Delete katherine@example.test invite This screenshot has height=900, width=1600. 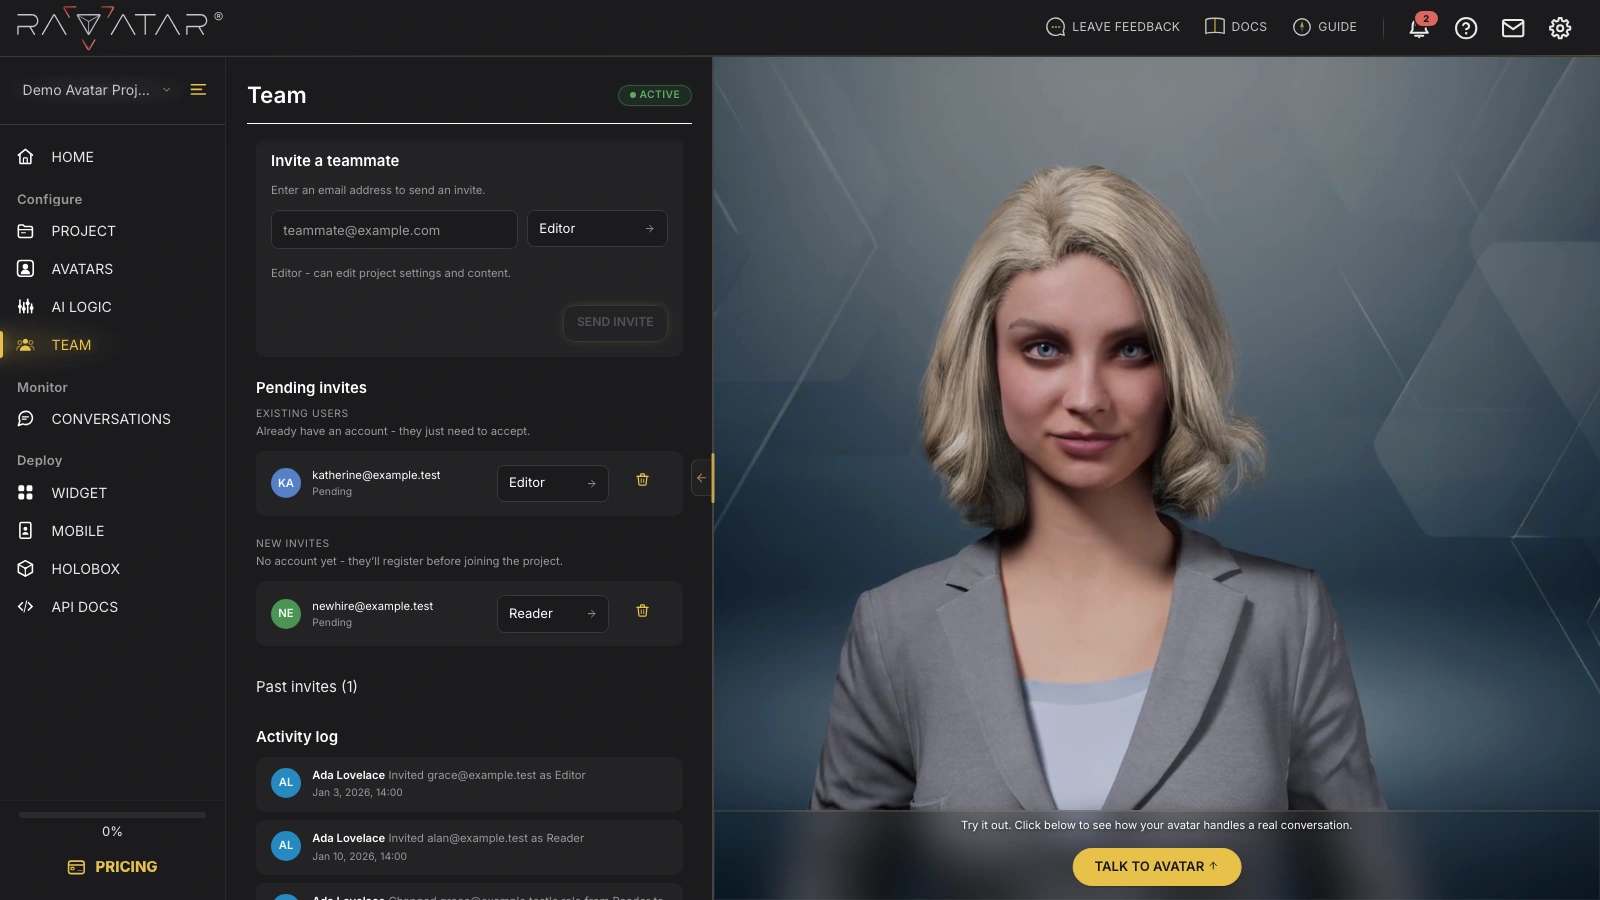[x=643, y=480]
